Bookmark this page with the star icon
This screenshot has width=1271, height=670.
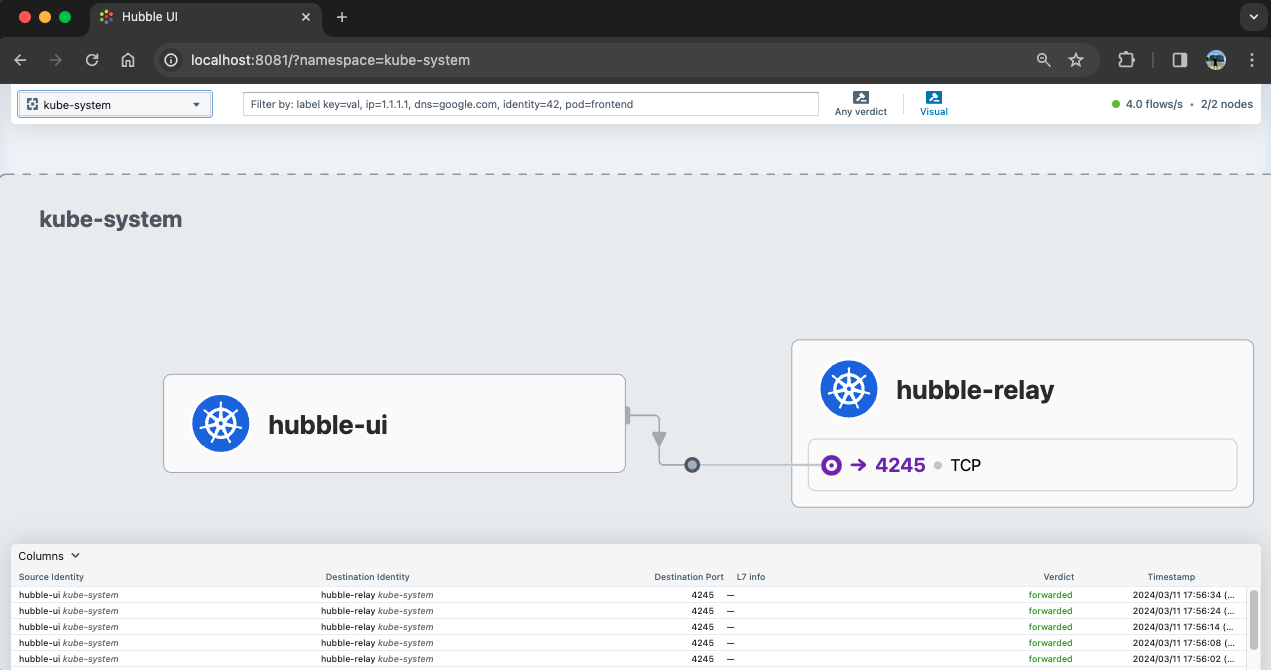1076,60
